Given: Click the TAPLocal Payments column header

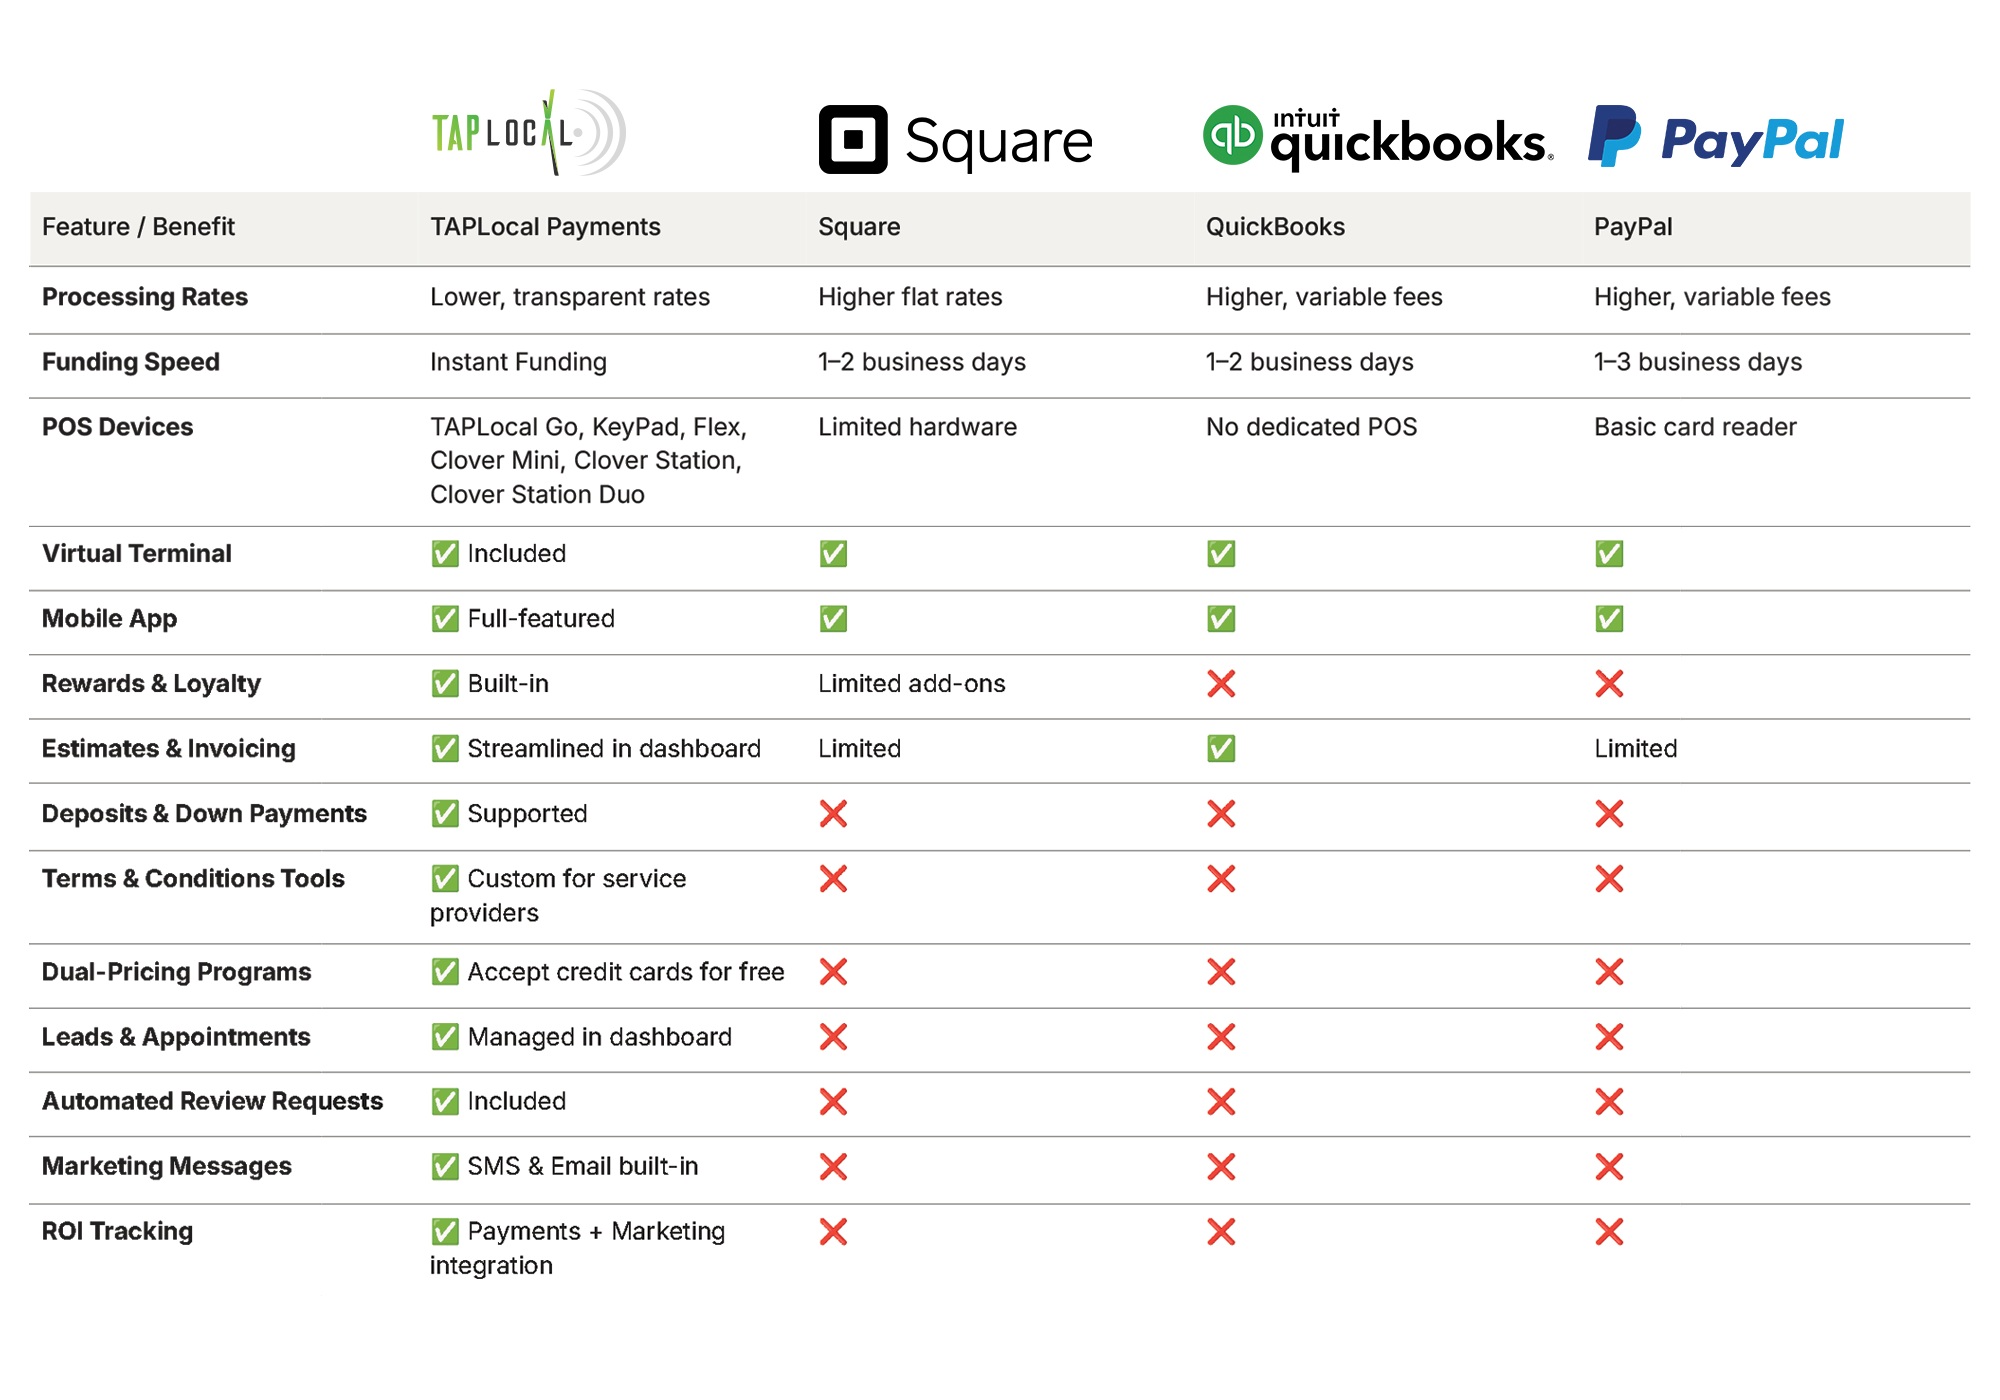Looking at the screenshot, I should [x=545, y=227].
